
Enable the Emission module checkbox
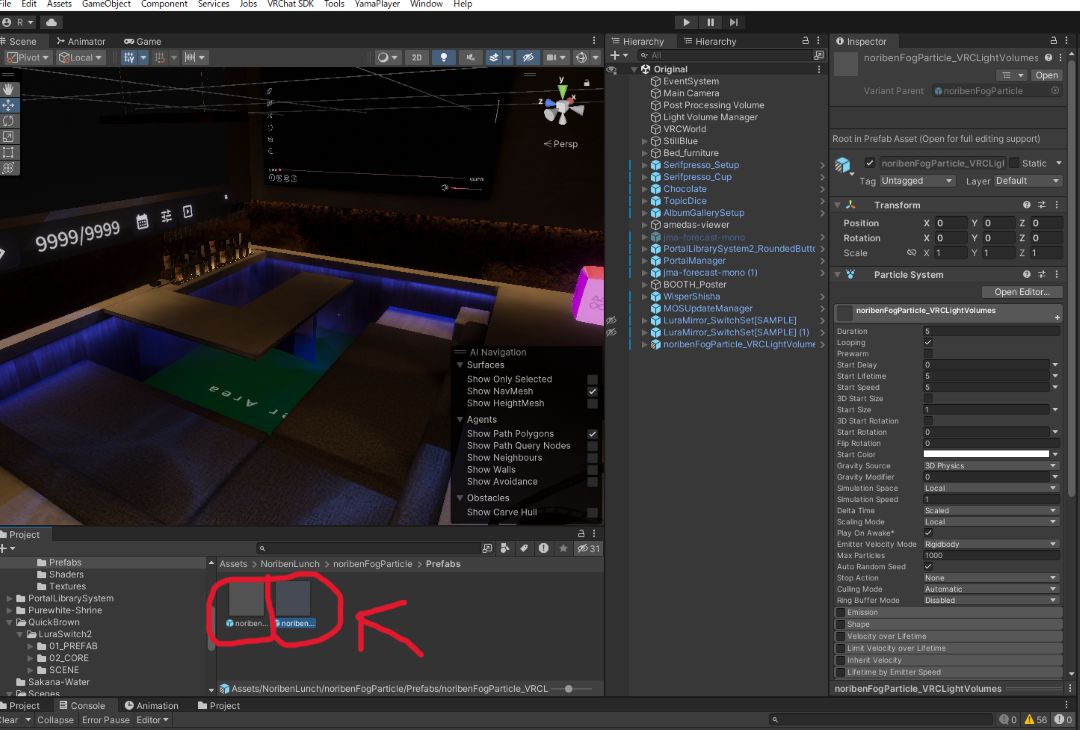(x=840, y=612)
